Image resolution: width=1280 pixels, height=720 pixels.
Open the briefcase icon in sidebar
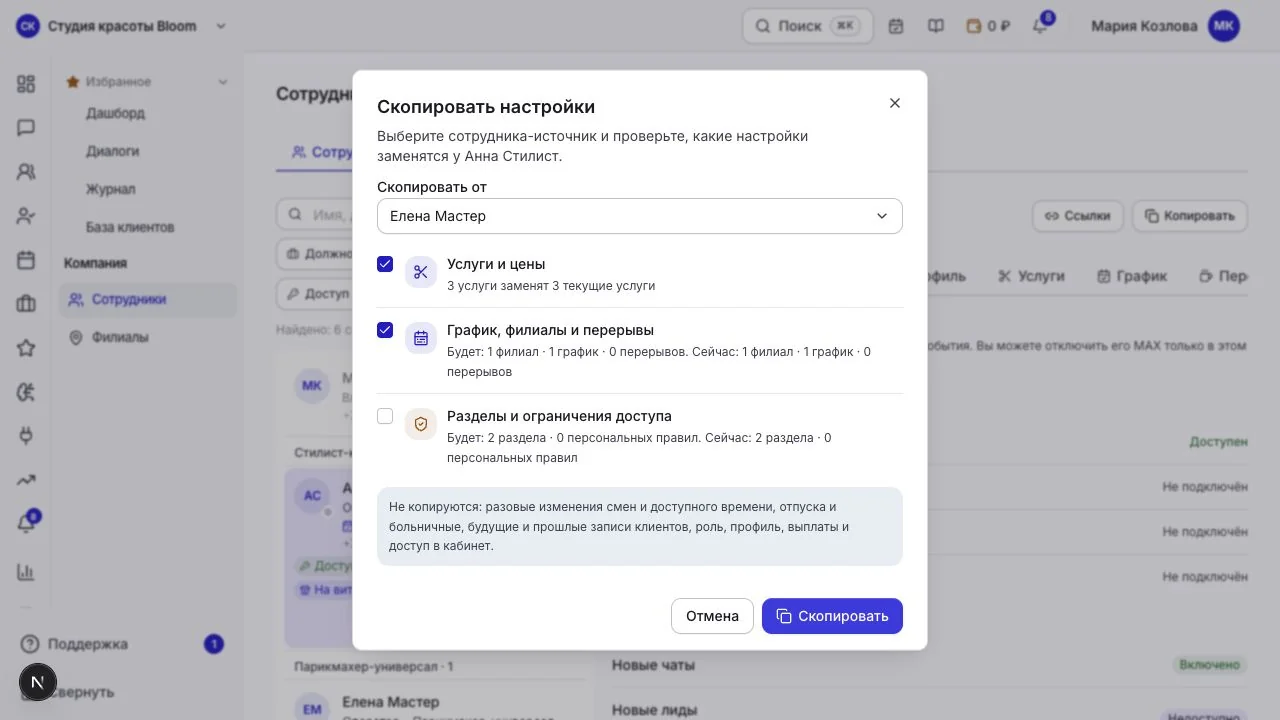26,304
